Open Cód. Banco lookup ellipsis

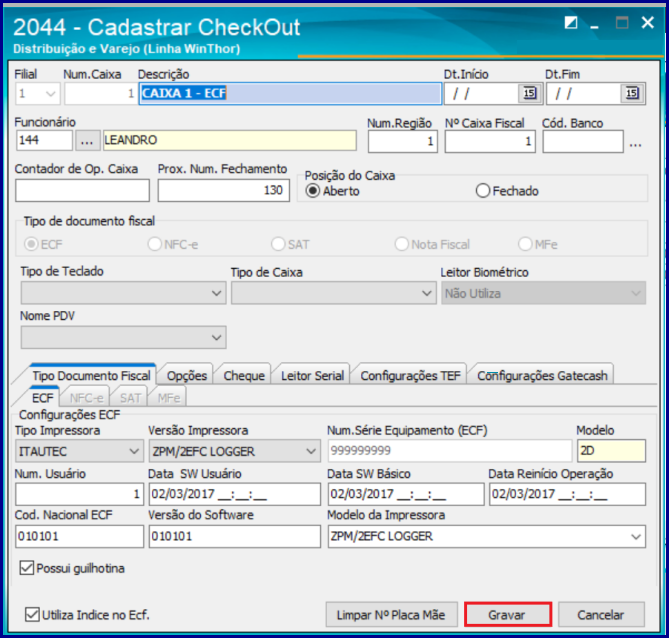(x=636, y=144)
